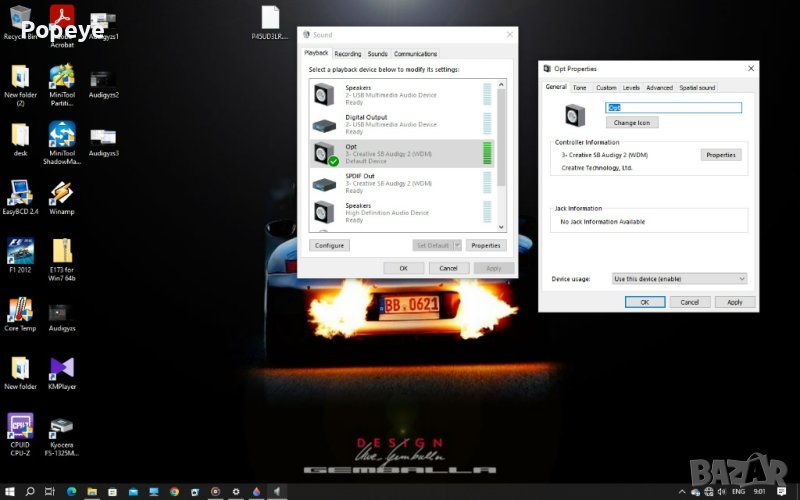Expand the Device usage dropdown
Viewport: 800px width, 500px height.
pos(679,278)
